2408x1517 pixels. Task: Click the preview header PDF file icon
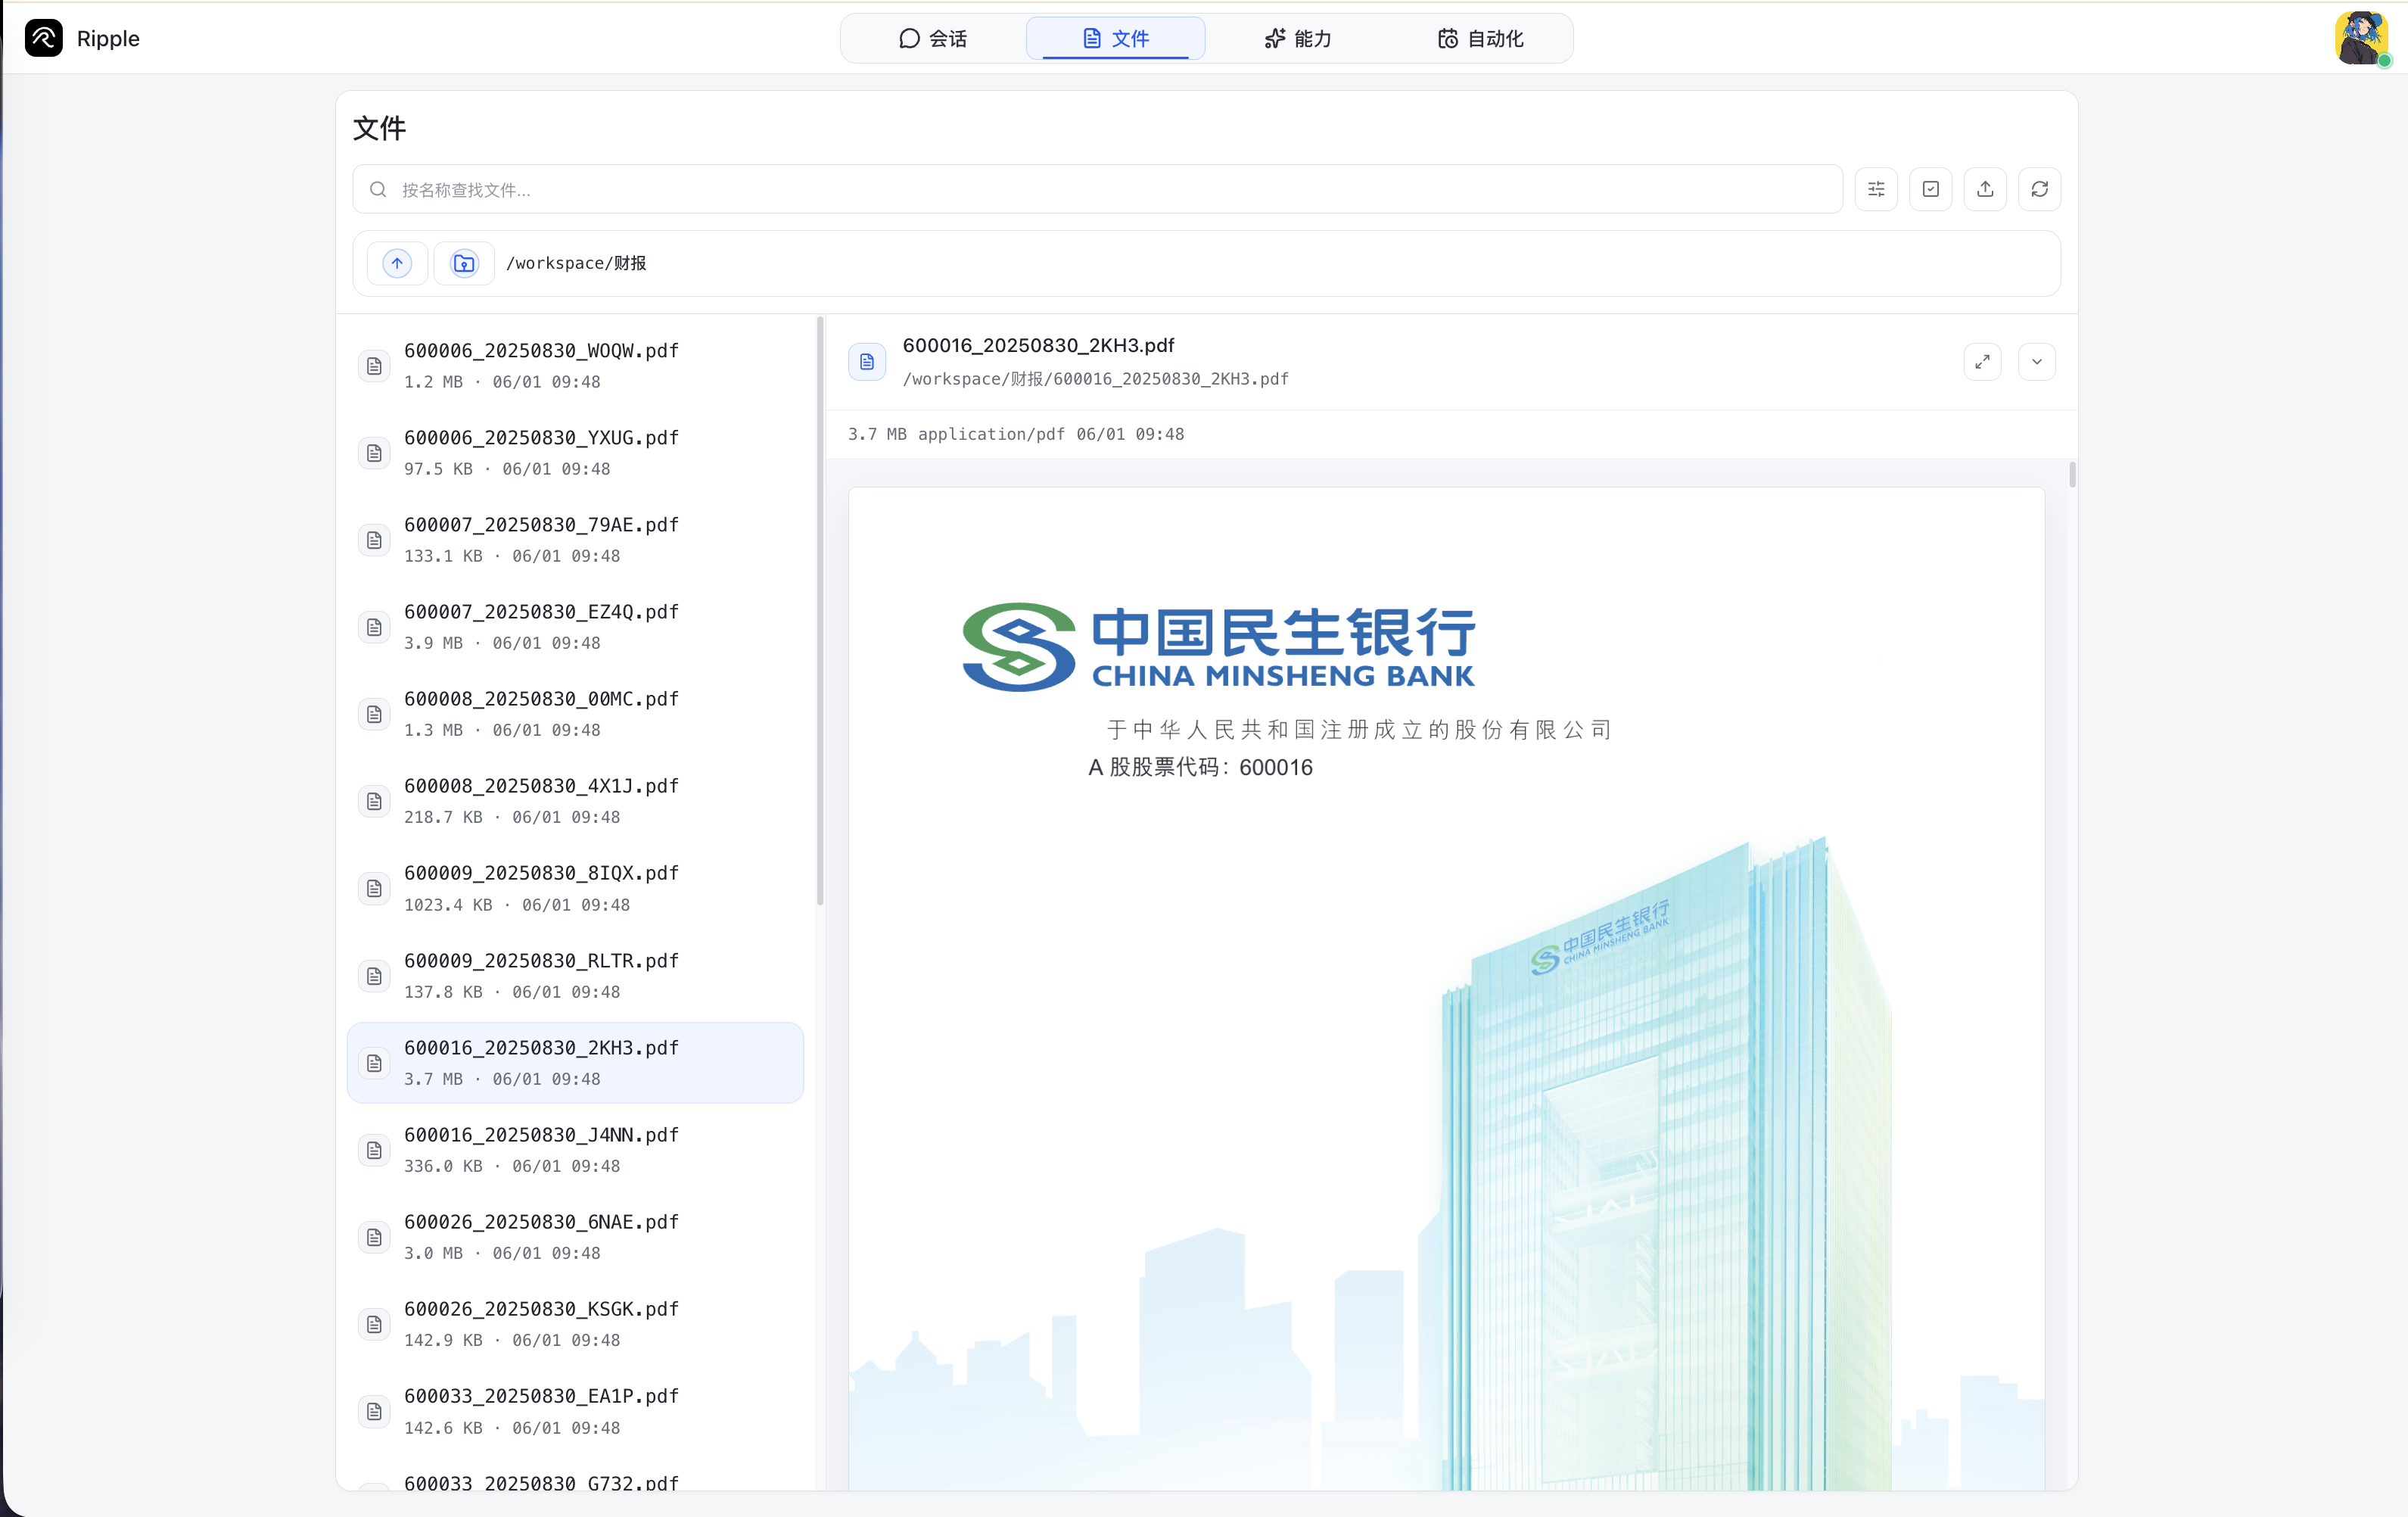pyautogui.click(x=867, y=361)
